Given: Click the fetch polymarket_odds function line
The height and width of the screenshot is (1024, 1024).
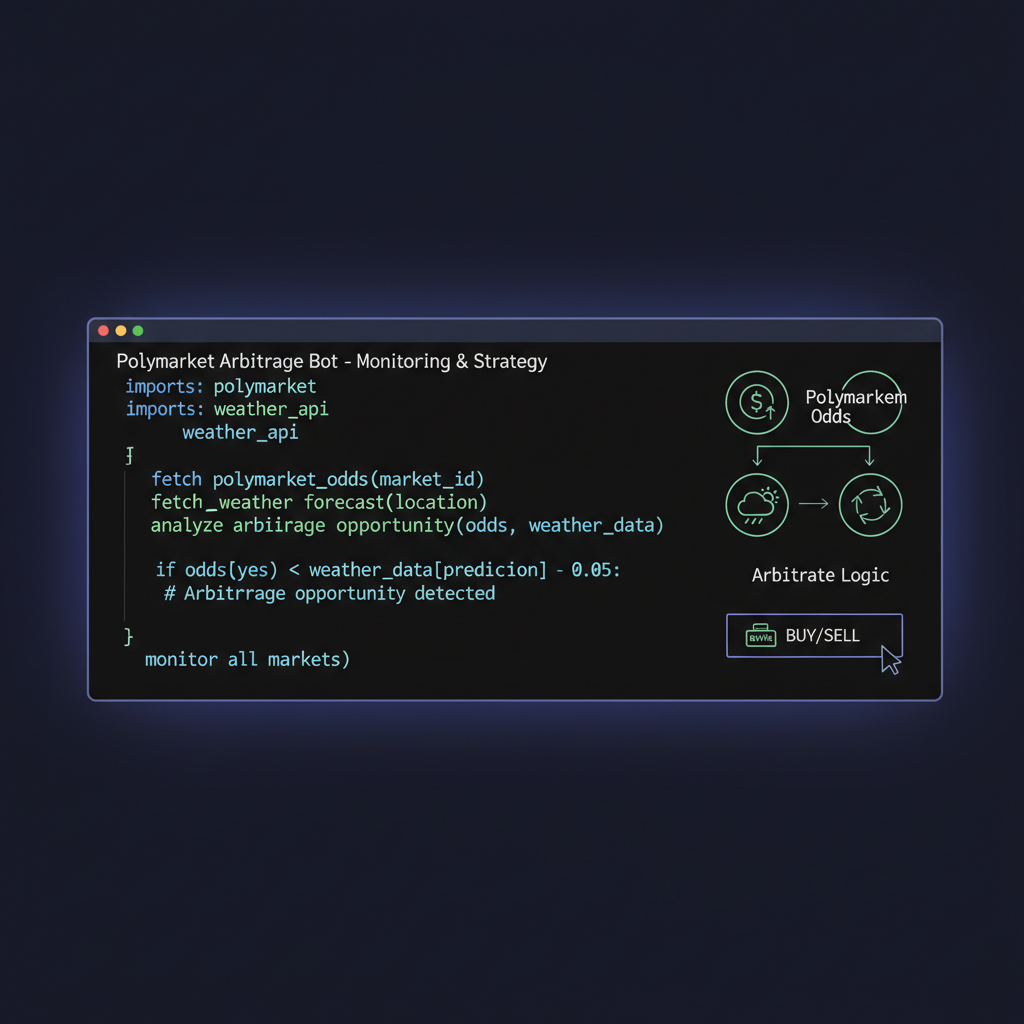Looking at the screenshot, I should 318,479.
